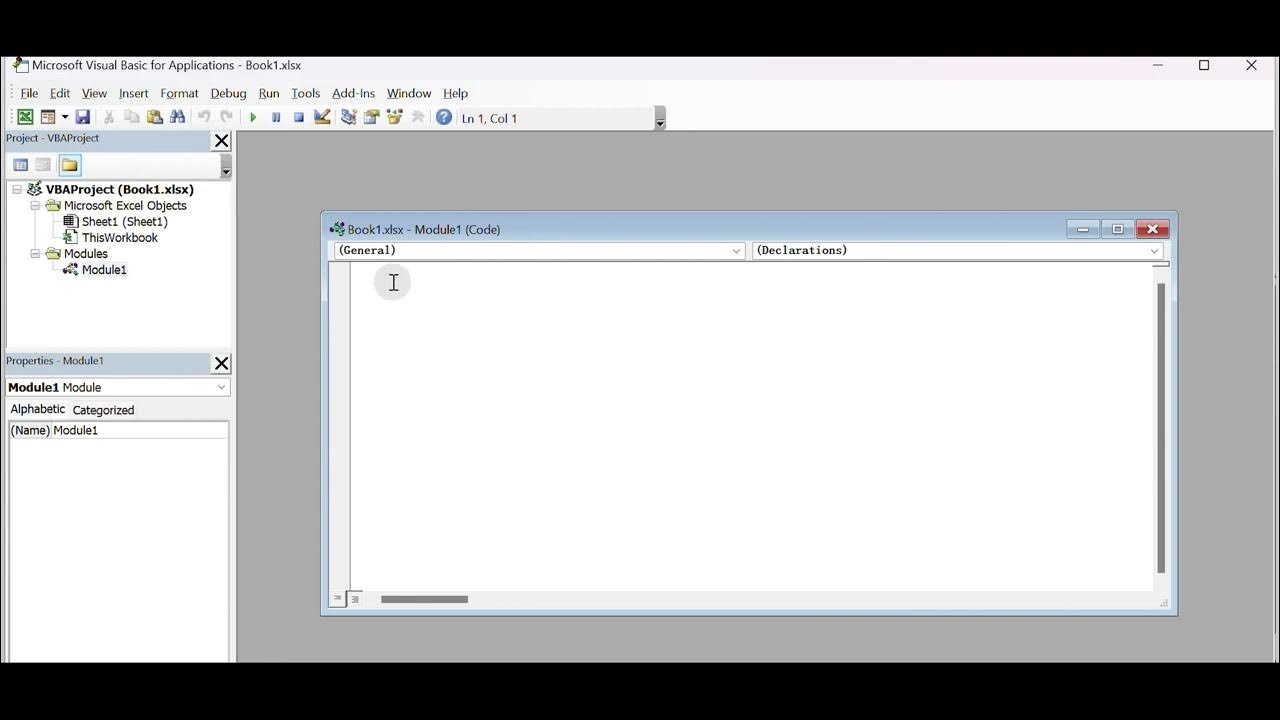Open Project Explorer from the toolbar
Image resolution: width=1280 pixels, height=720 pixels.
click(348, 117)
